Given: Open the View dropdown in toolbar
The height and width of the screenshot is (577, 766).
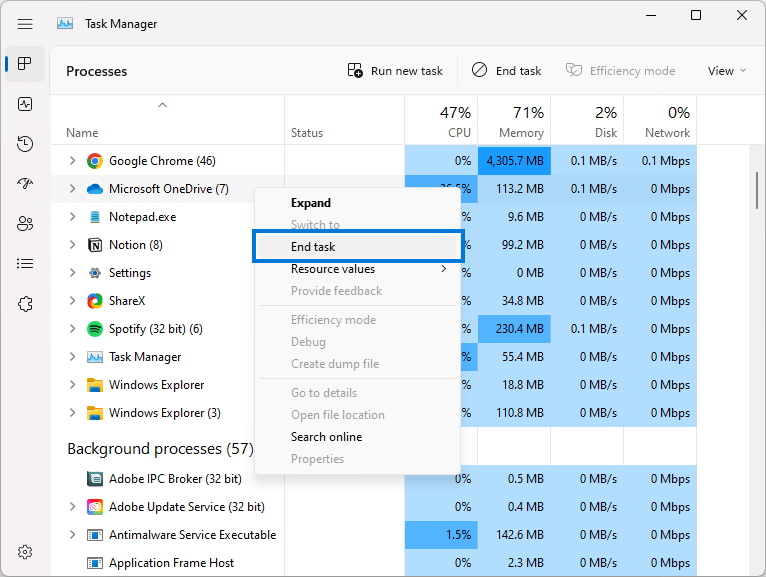Looking at the screenshot, I should 726,71.
